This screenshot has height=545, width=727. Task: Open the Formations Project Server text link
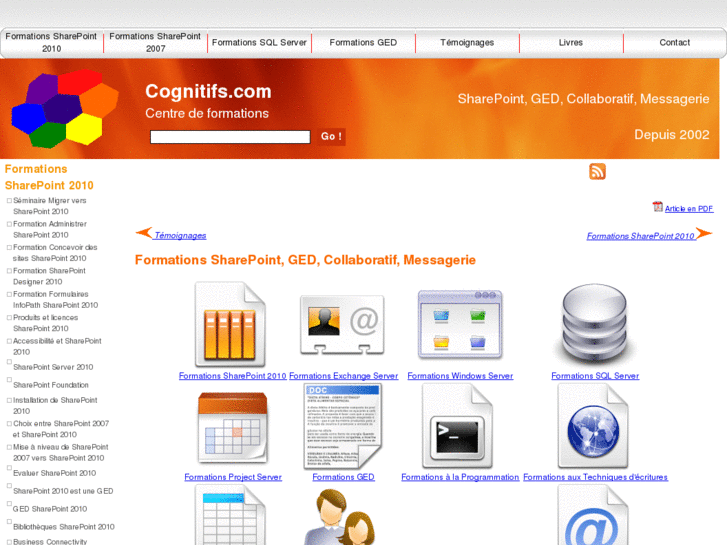point(233,477)
